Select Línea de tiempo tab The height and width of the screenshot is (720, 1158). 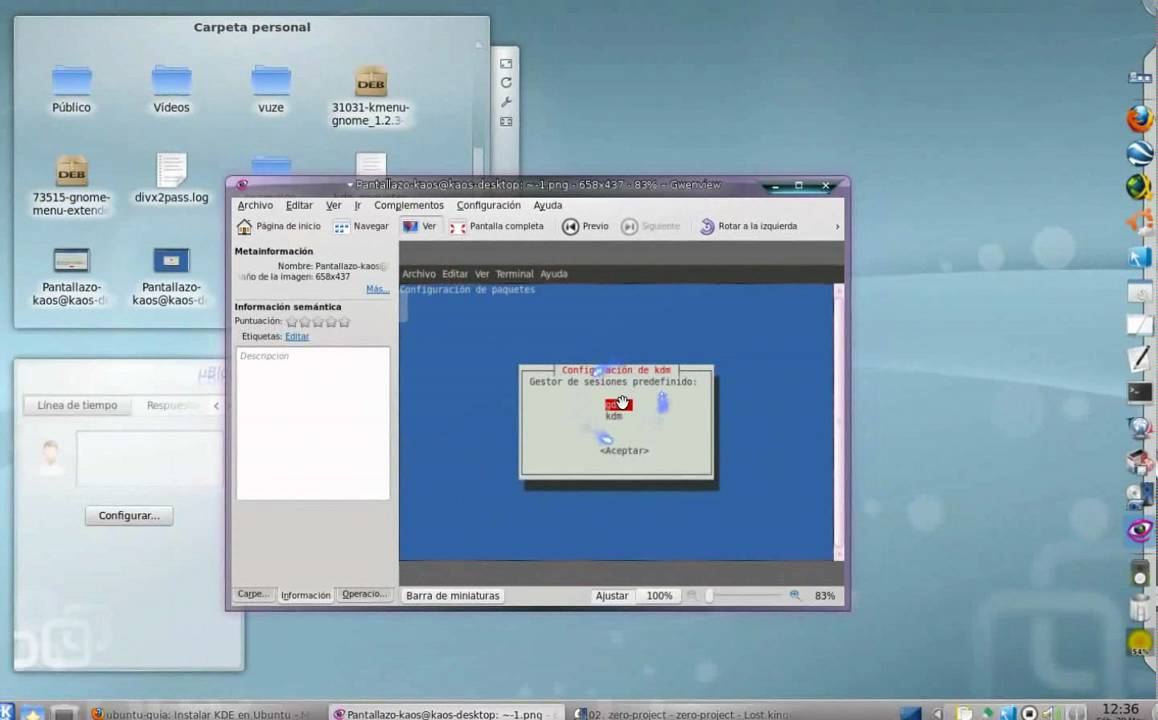coord(77,405)
